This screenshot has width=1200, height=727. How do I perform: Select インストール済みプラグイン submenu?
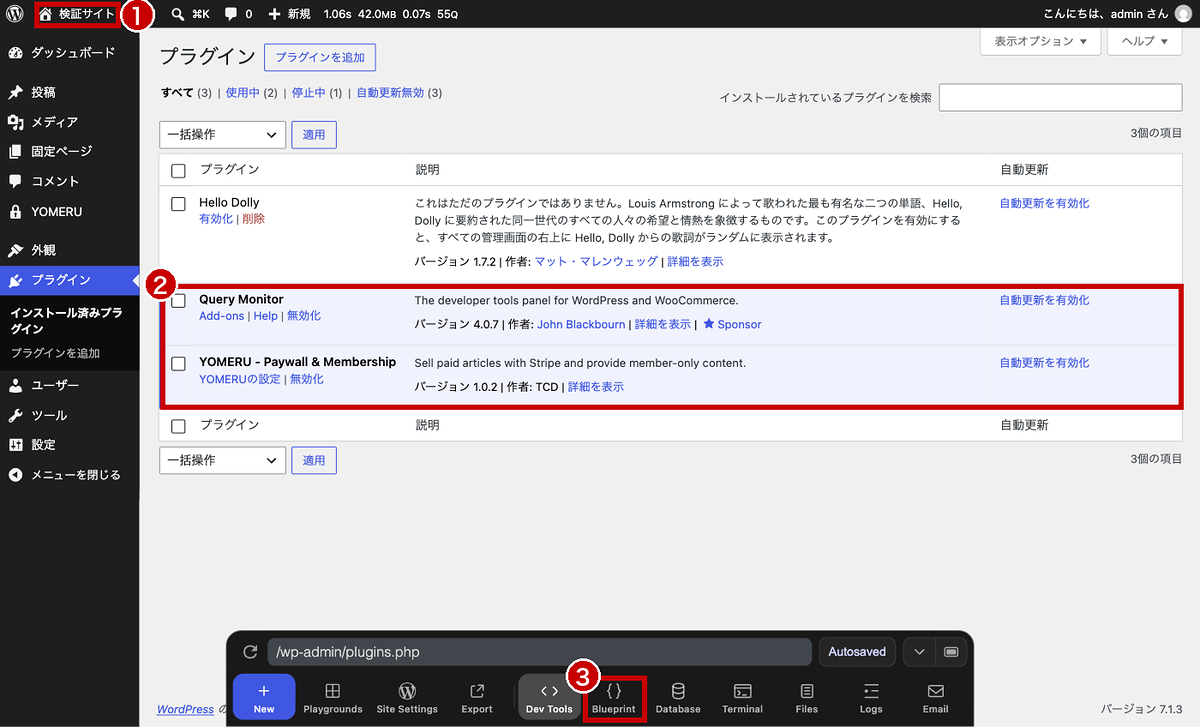coord(67,321)
